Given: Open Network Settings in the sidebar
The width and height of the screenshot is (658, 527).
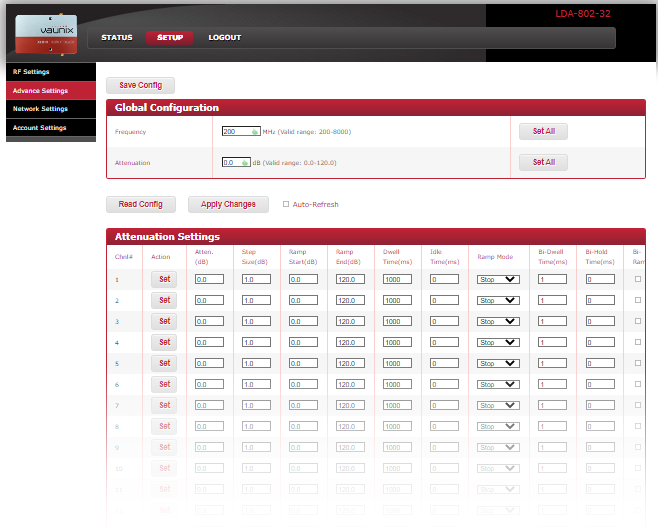Looking at the screenshot, I should click(x=40, y=109).
